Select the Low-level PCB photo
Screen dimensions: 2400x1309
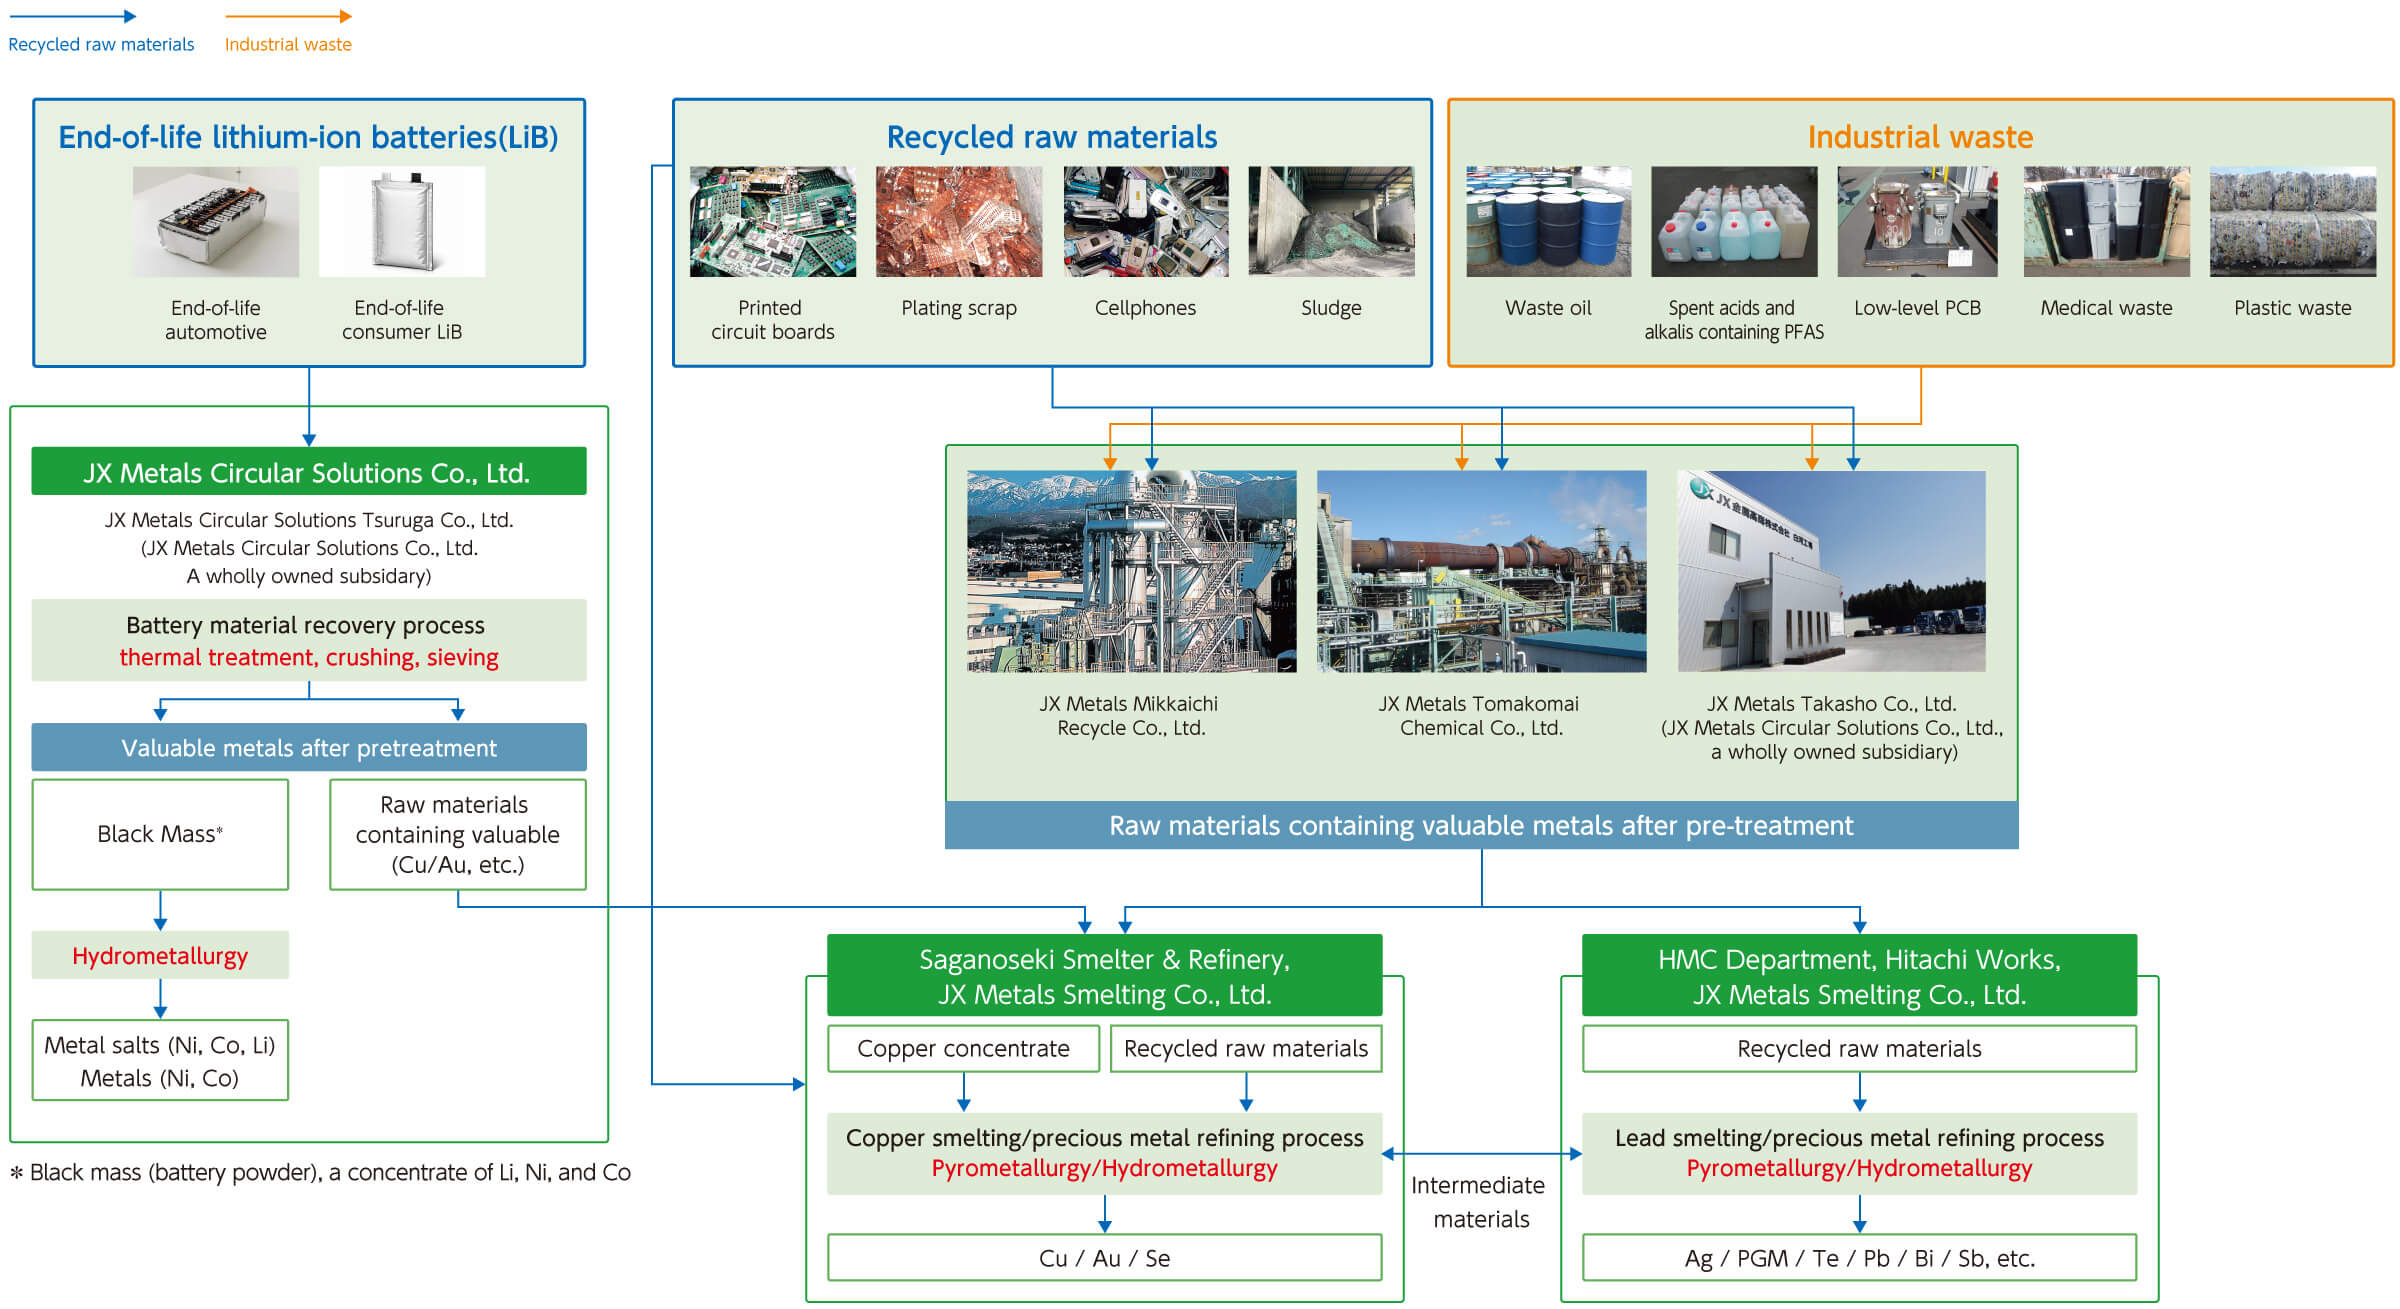1918,222
